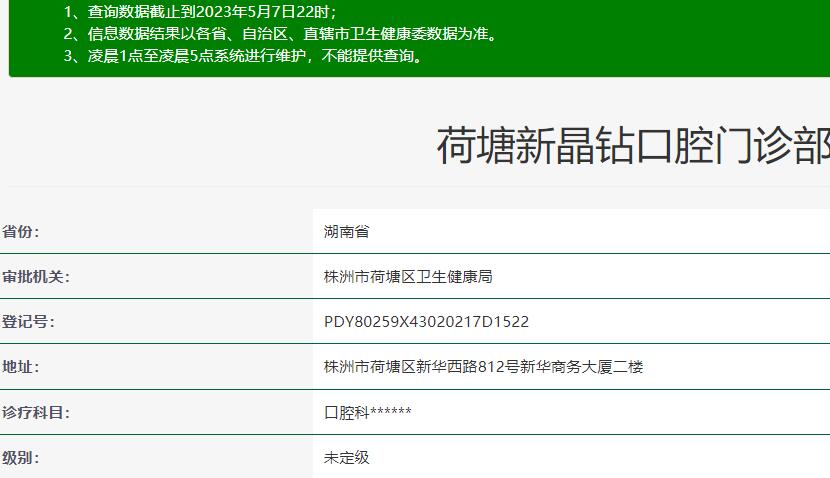Click the 省份 label

tap(21, 232)
